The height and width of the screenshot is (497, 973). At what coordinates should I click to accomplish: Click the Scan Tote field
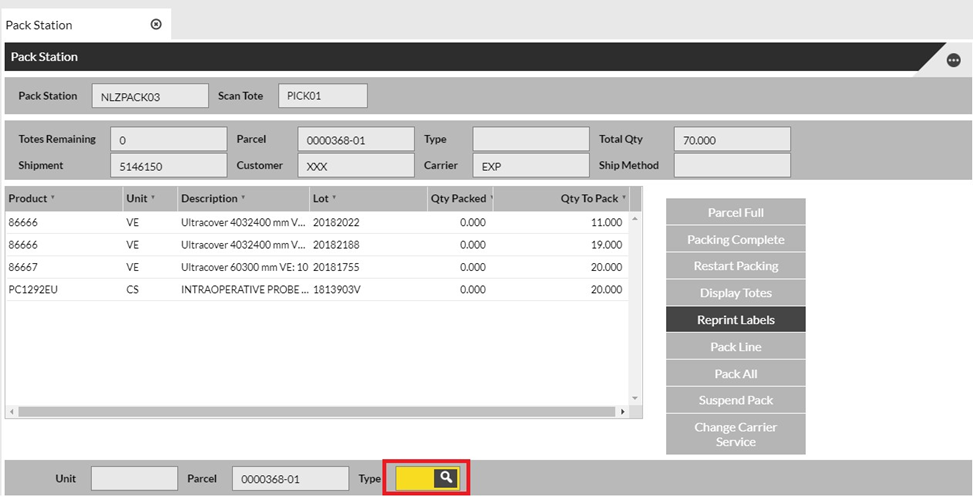click(322, 96)
